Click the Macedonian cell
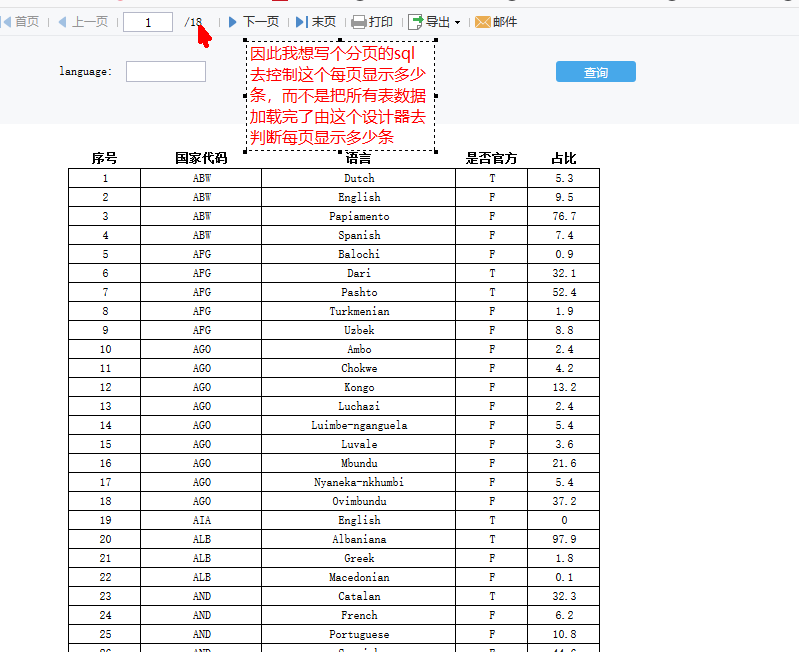Image resolution: width=799 pixels, height=652 pixels. click(x=359, y=578)
